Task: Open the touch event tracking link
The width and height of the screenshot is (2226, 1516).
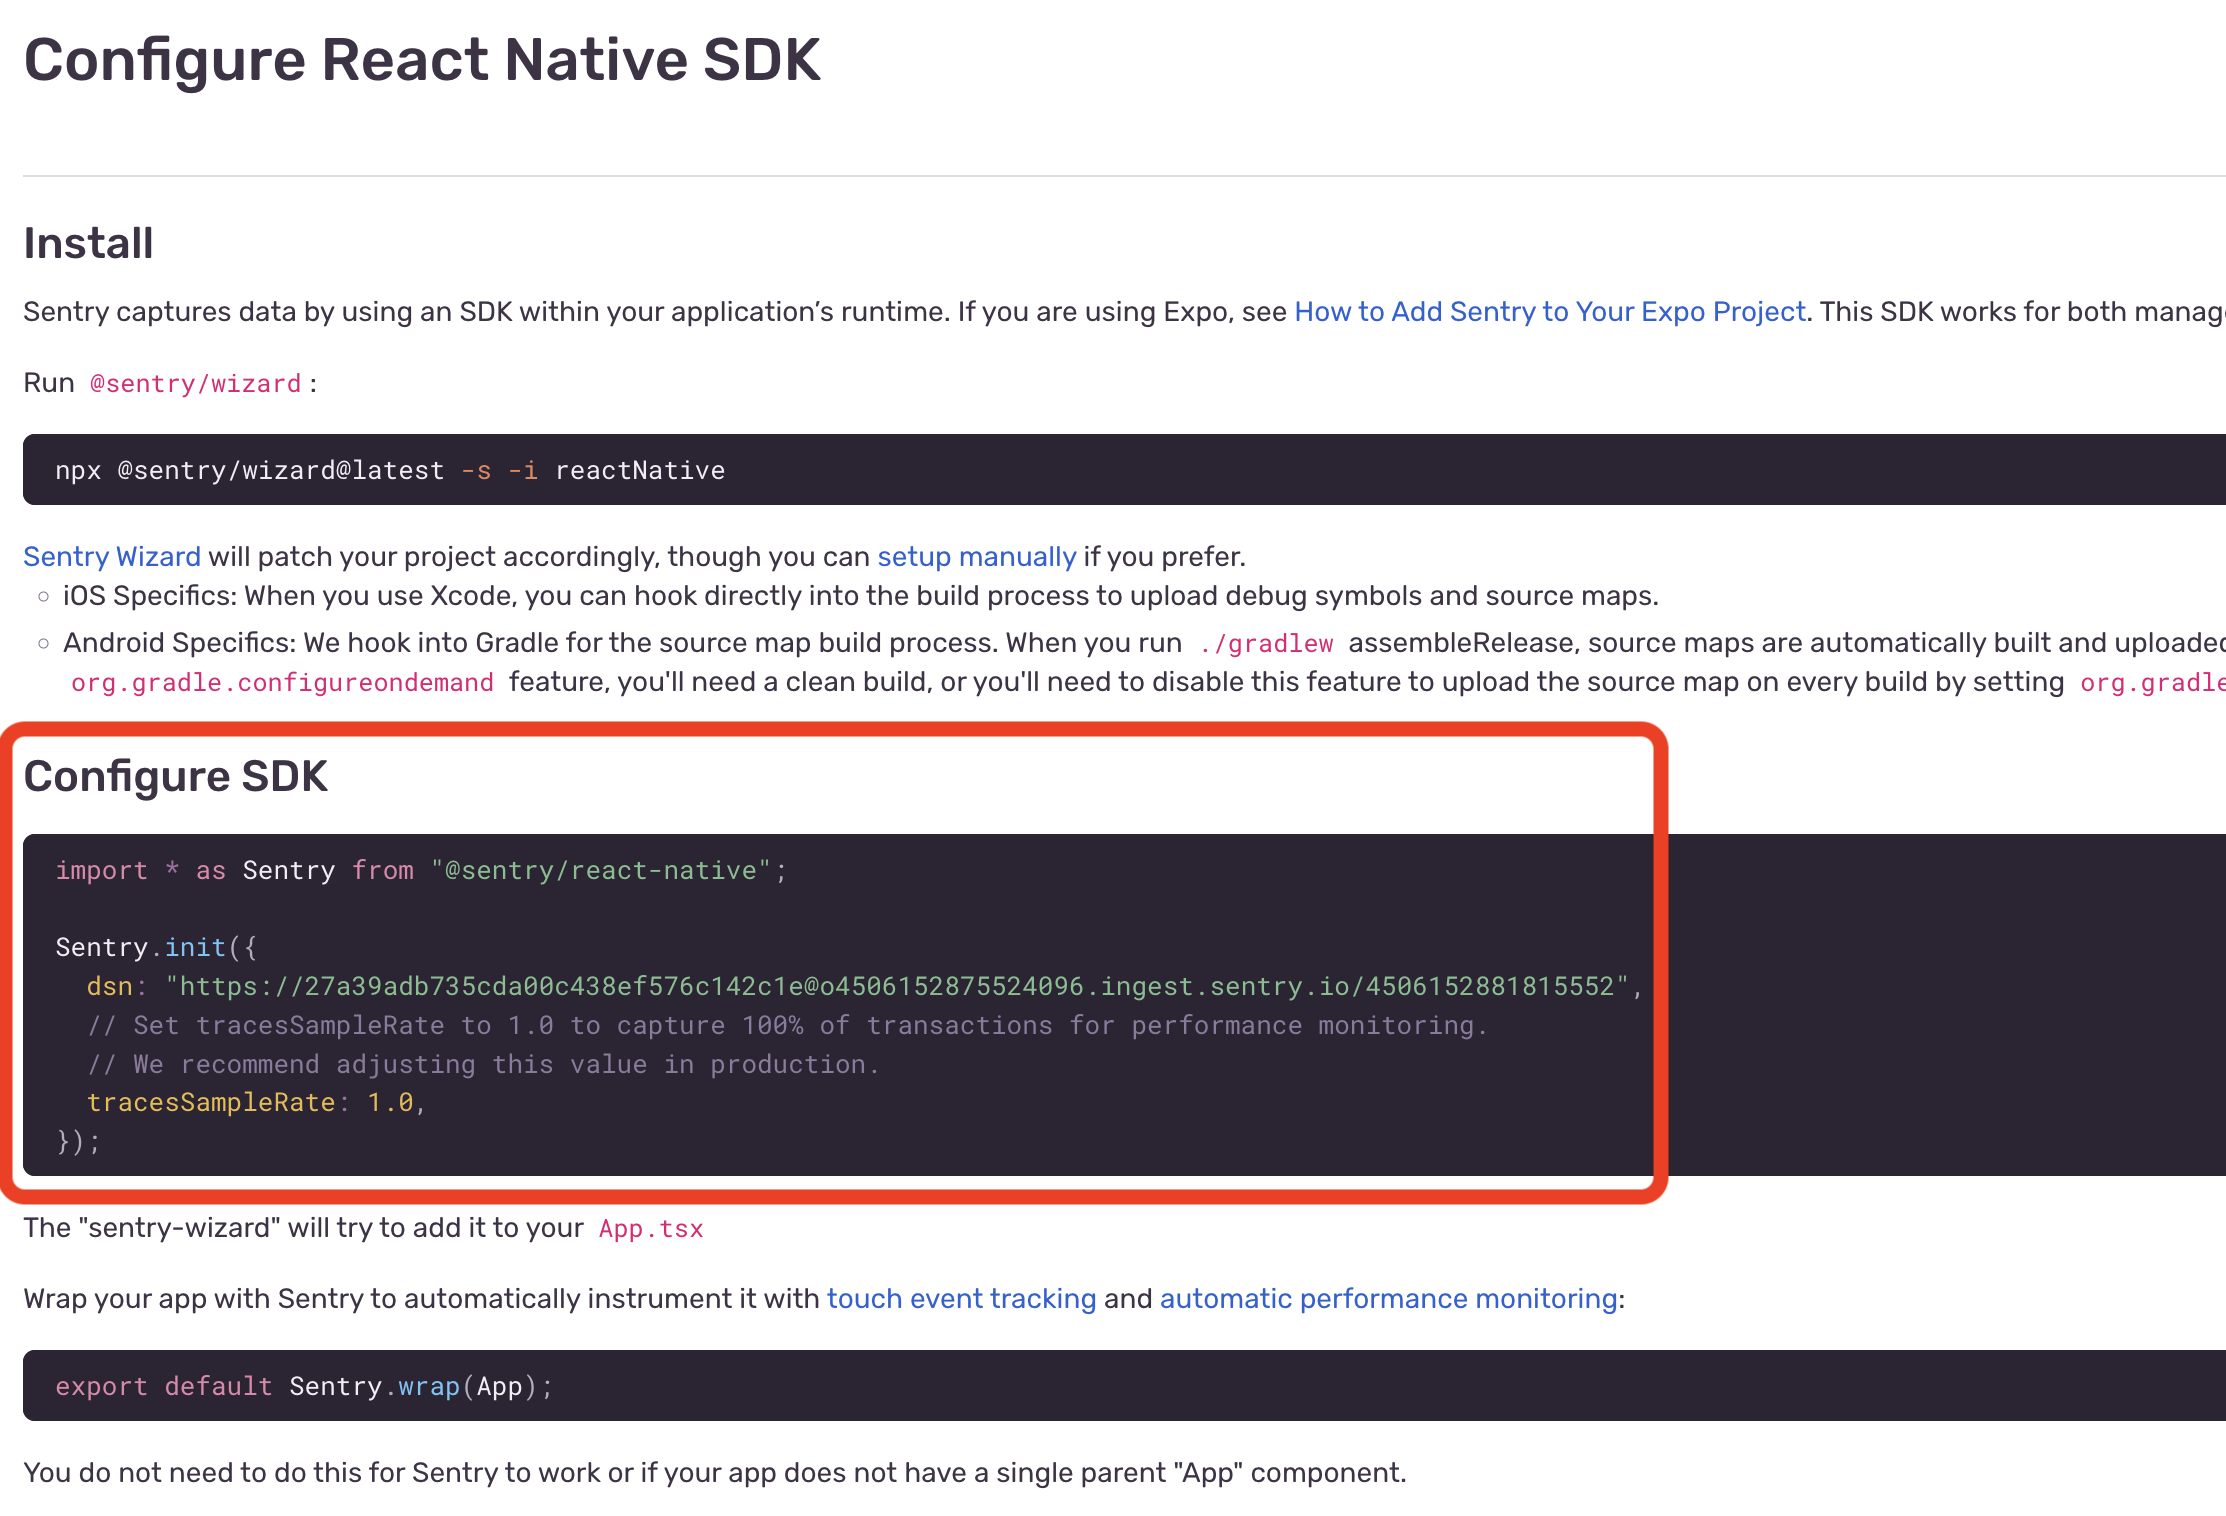Action: click(x=961, y=1299)
